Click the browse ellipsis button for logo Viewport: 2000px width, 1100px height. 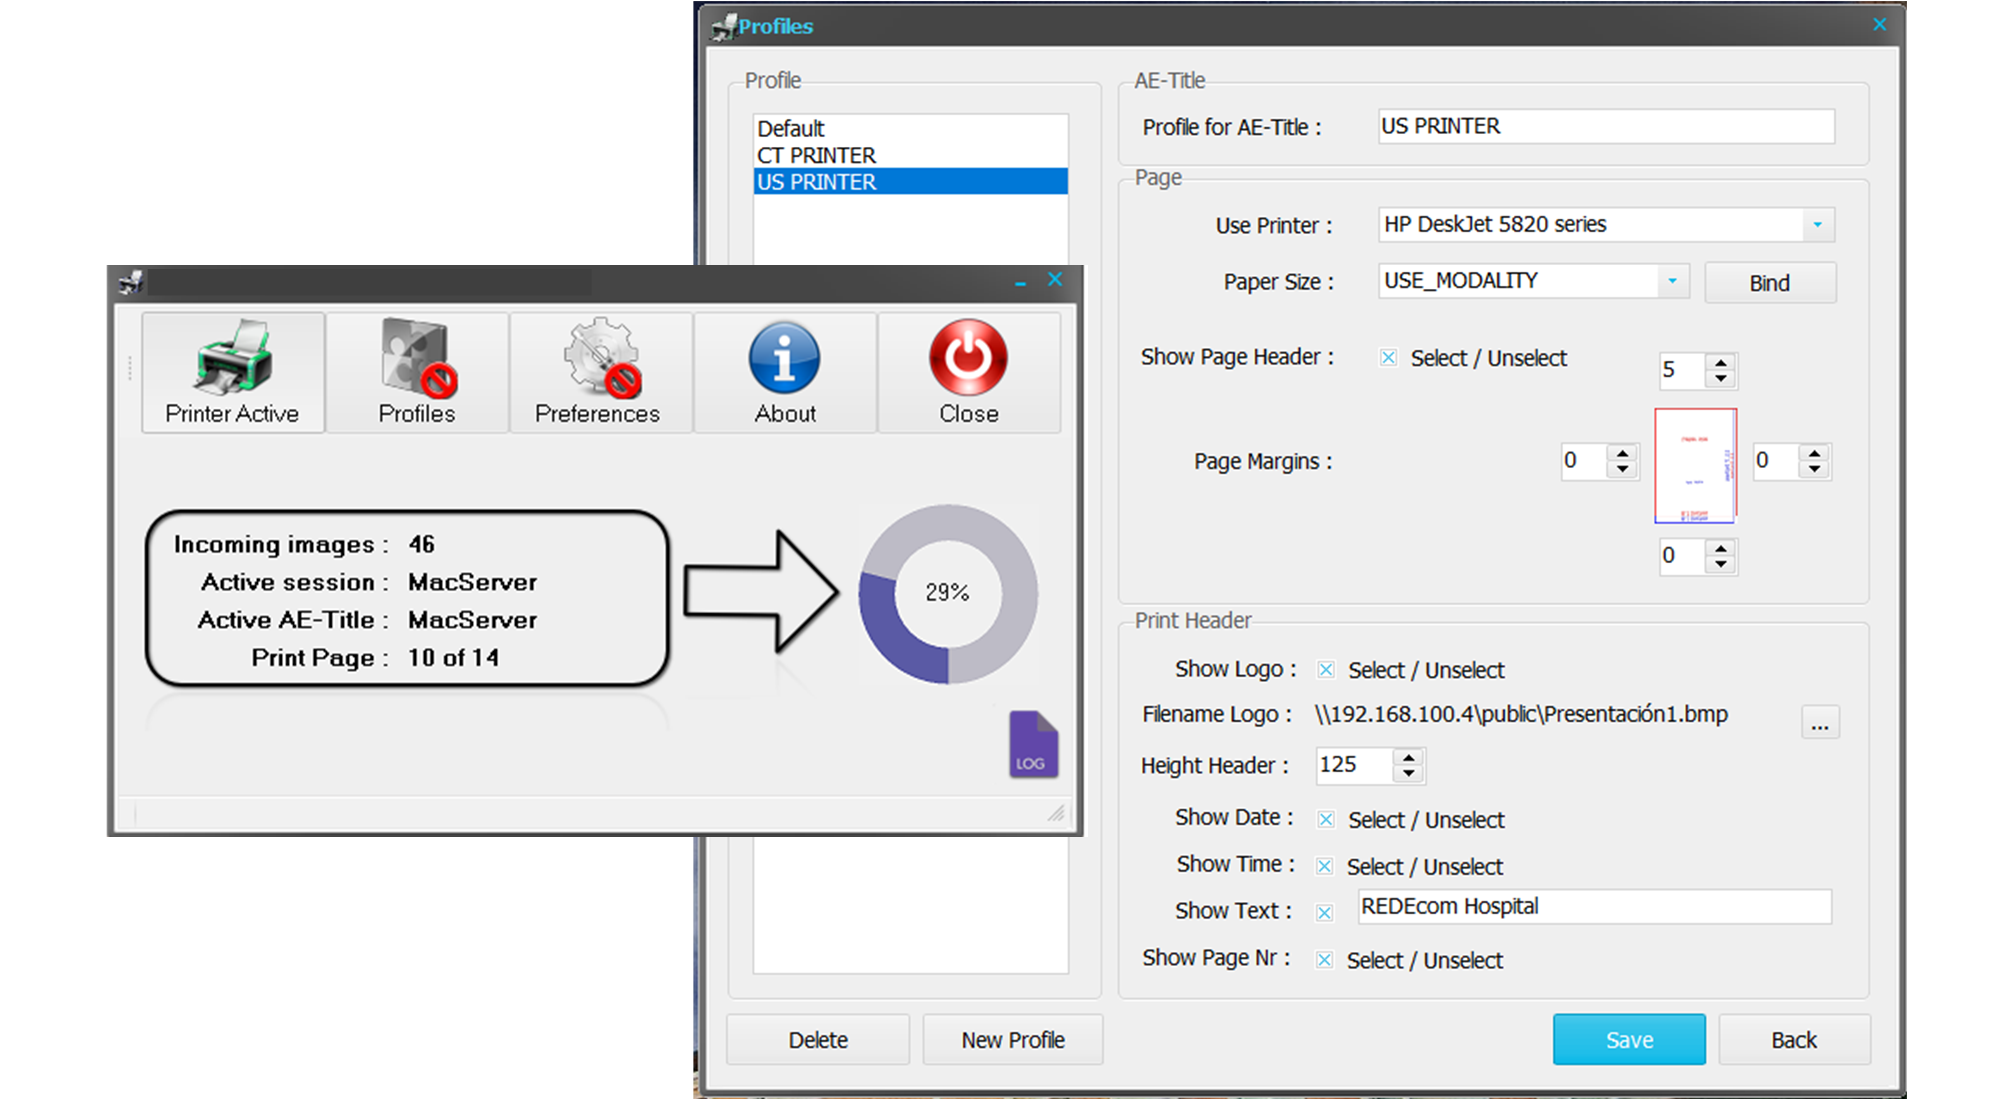[x=1819, y=723]
